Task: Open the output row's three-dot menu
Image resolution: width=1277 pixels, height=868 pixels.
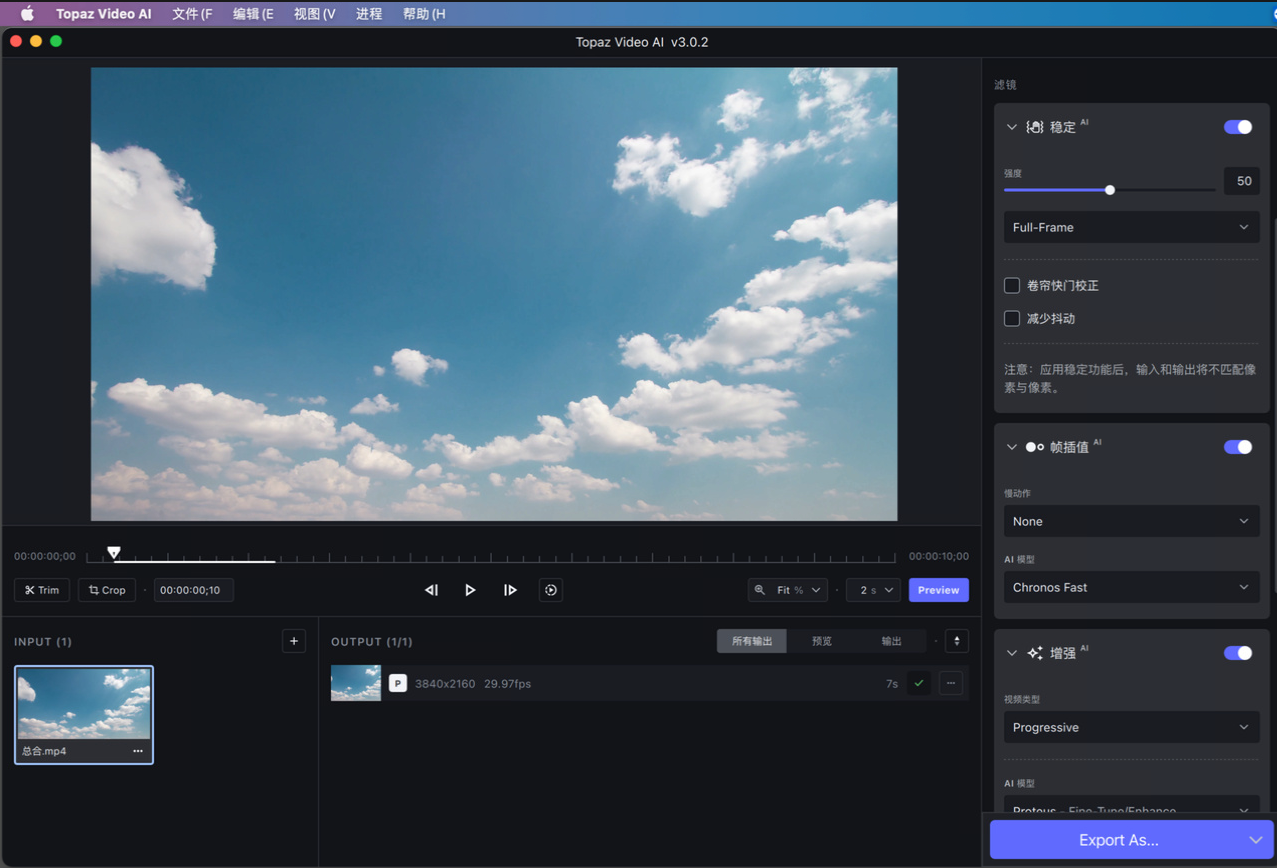Action: pos(951,683)
